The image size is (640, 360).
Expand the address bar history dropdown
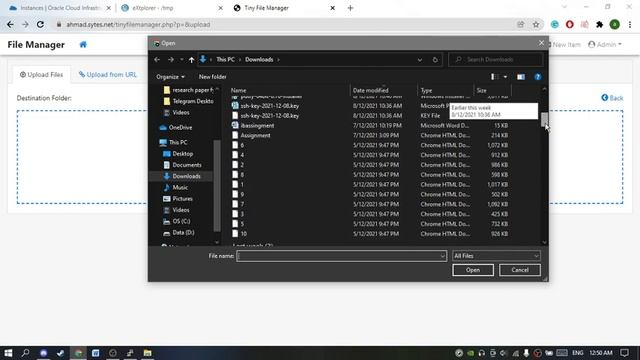[420, 60]
